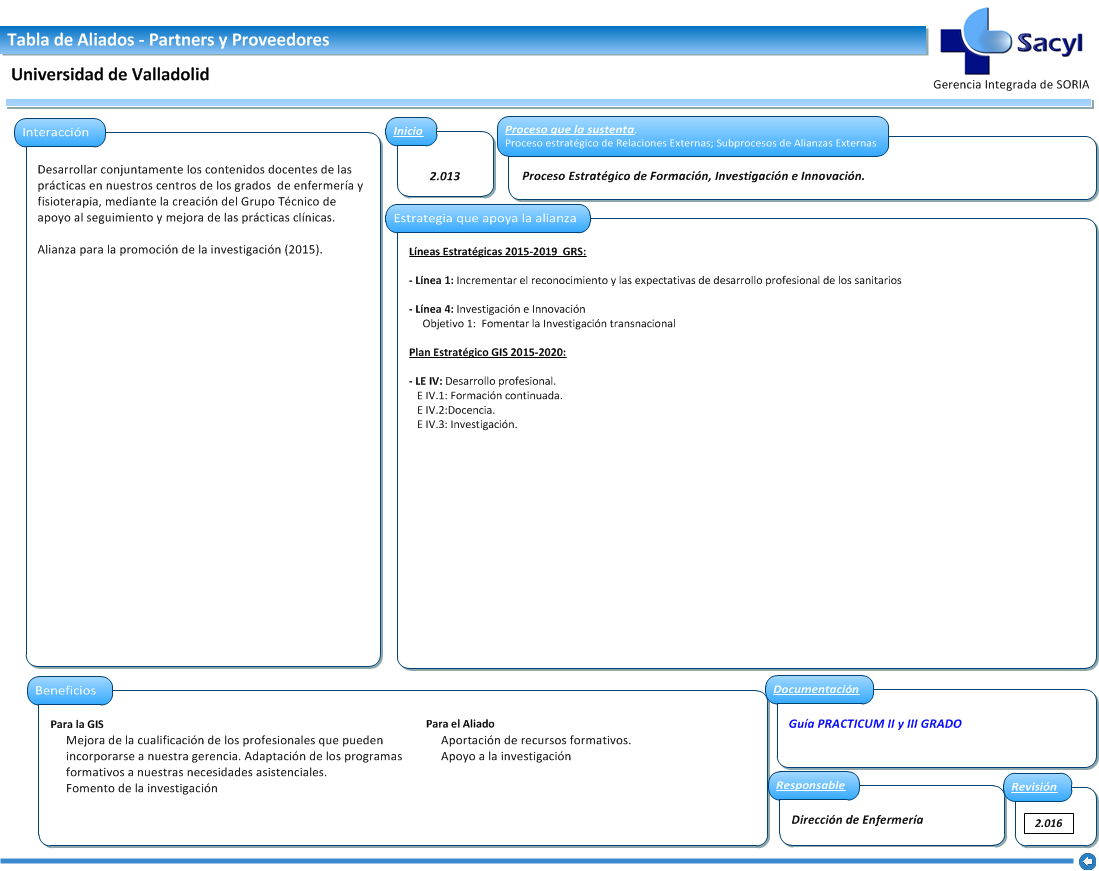The height and width of the screenshot is (871, 1099).
Task: Click the heading "Universidad de Valladolid"
Action: click(110, 74)
